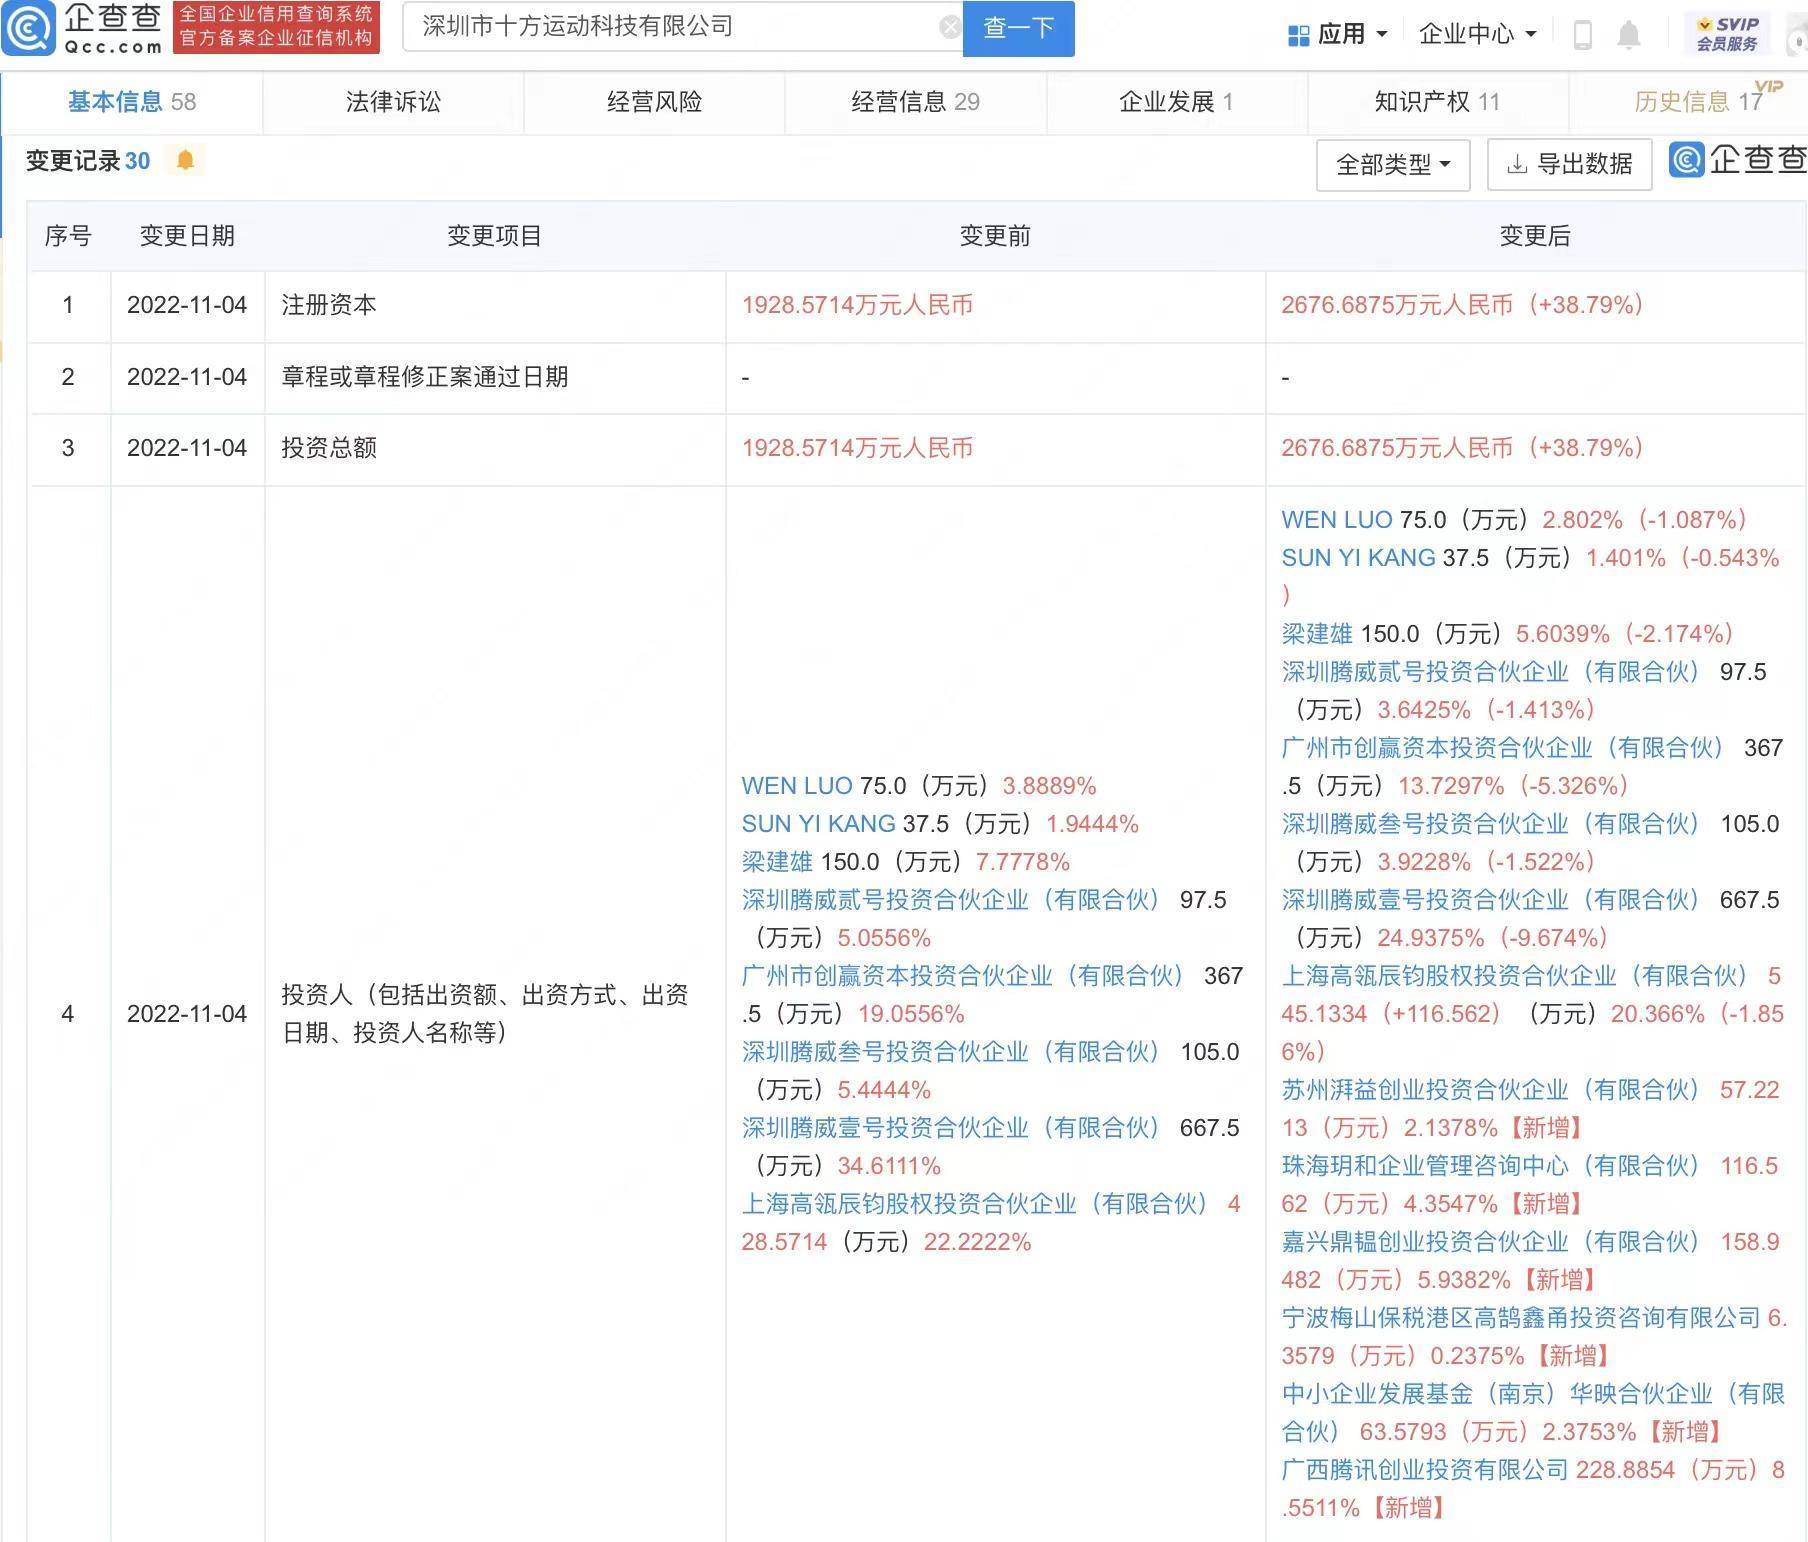Viewport: 1808px width, 1542px height.
Task: Click the SVIP member service badge
Action: pyautogui.click(x=1727, y=34)
